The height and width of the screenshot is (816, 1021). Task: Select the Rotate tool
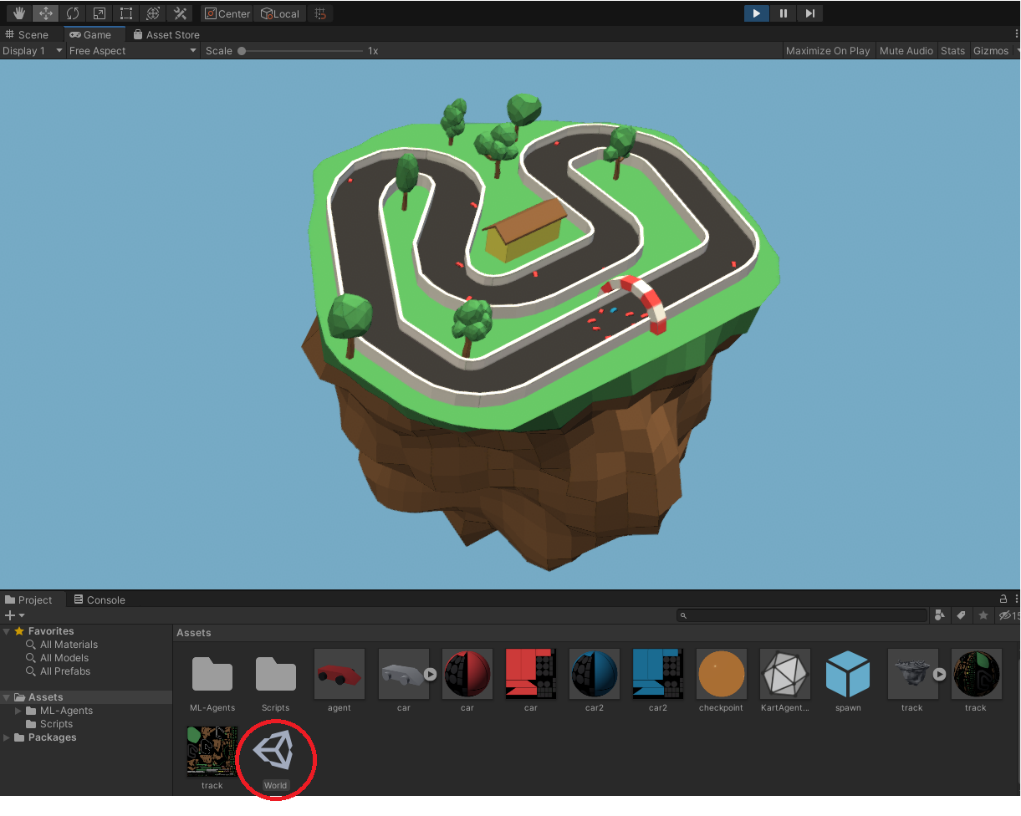tap(72, 13)
